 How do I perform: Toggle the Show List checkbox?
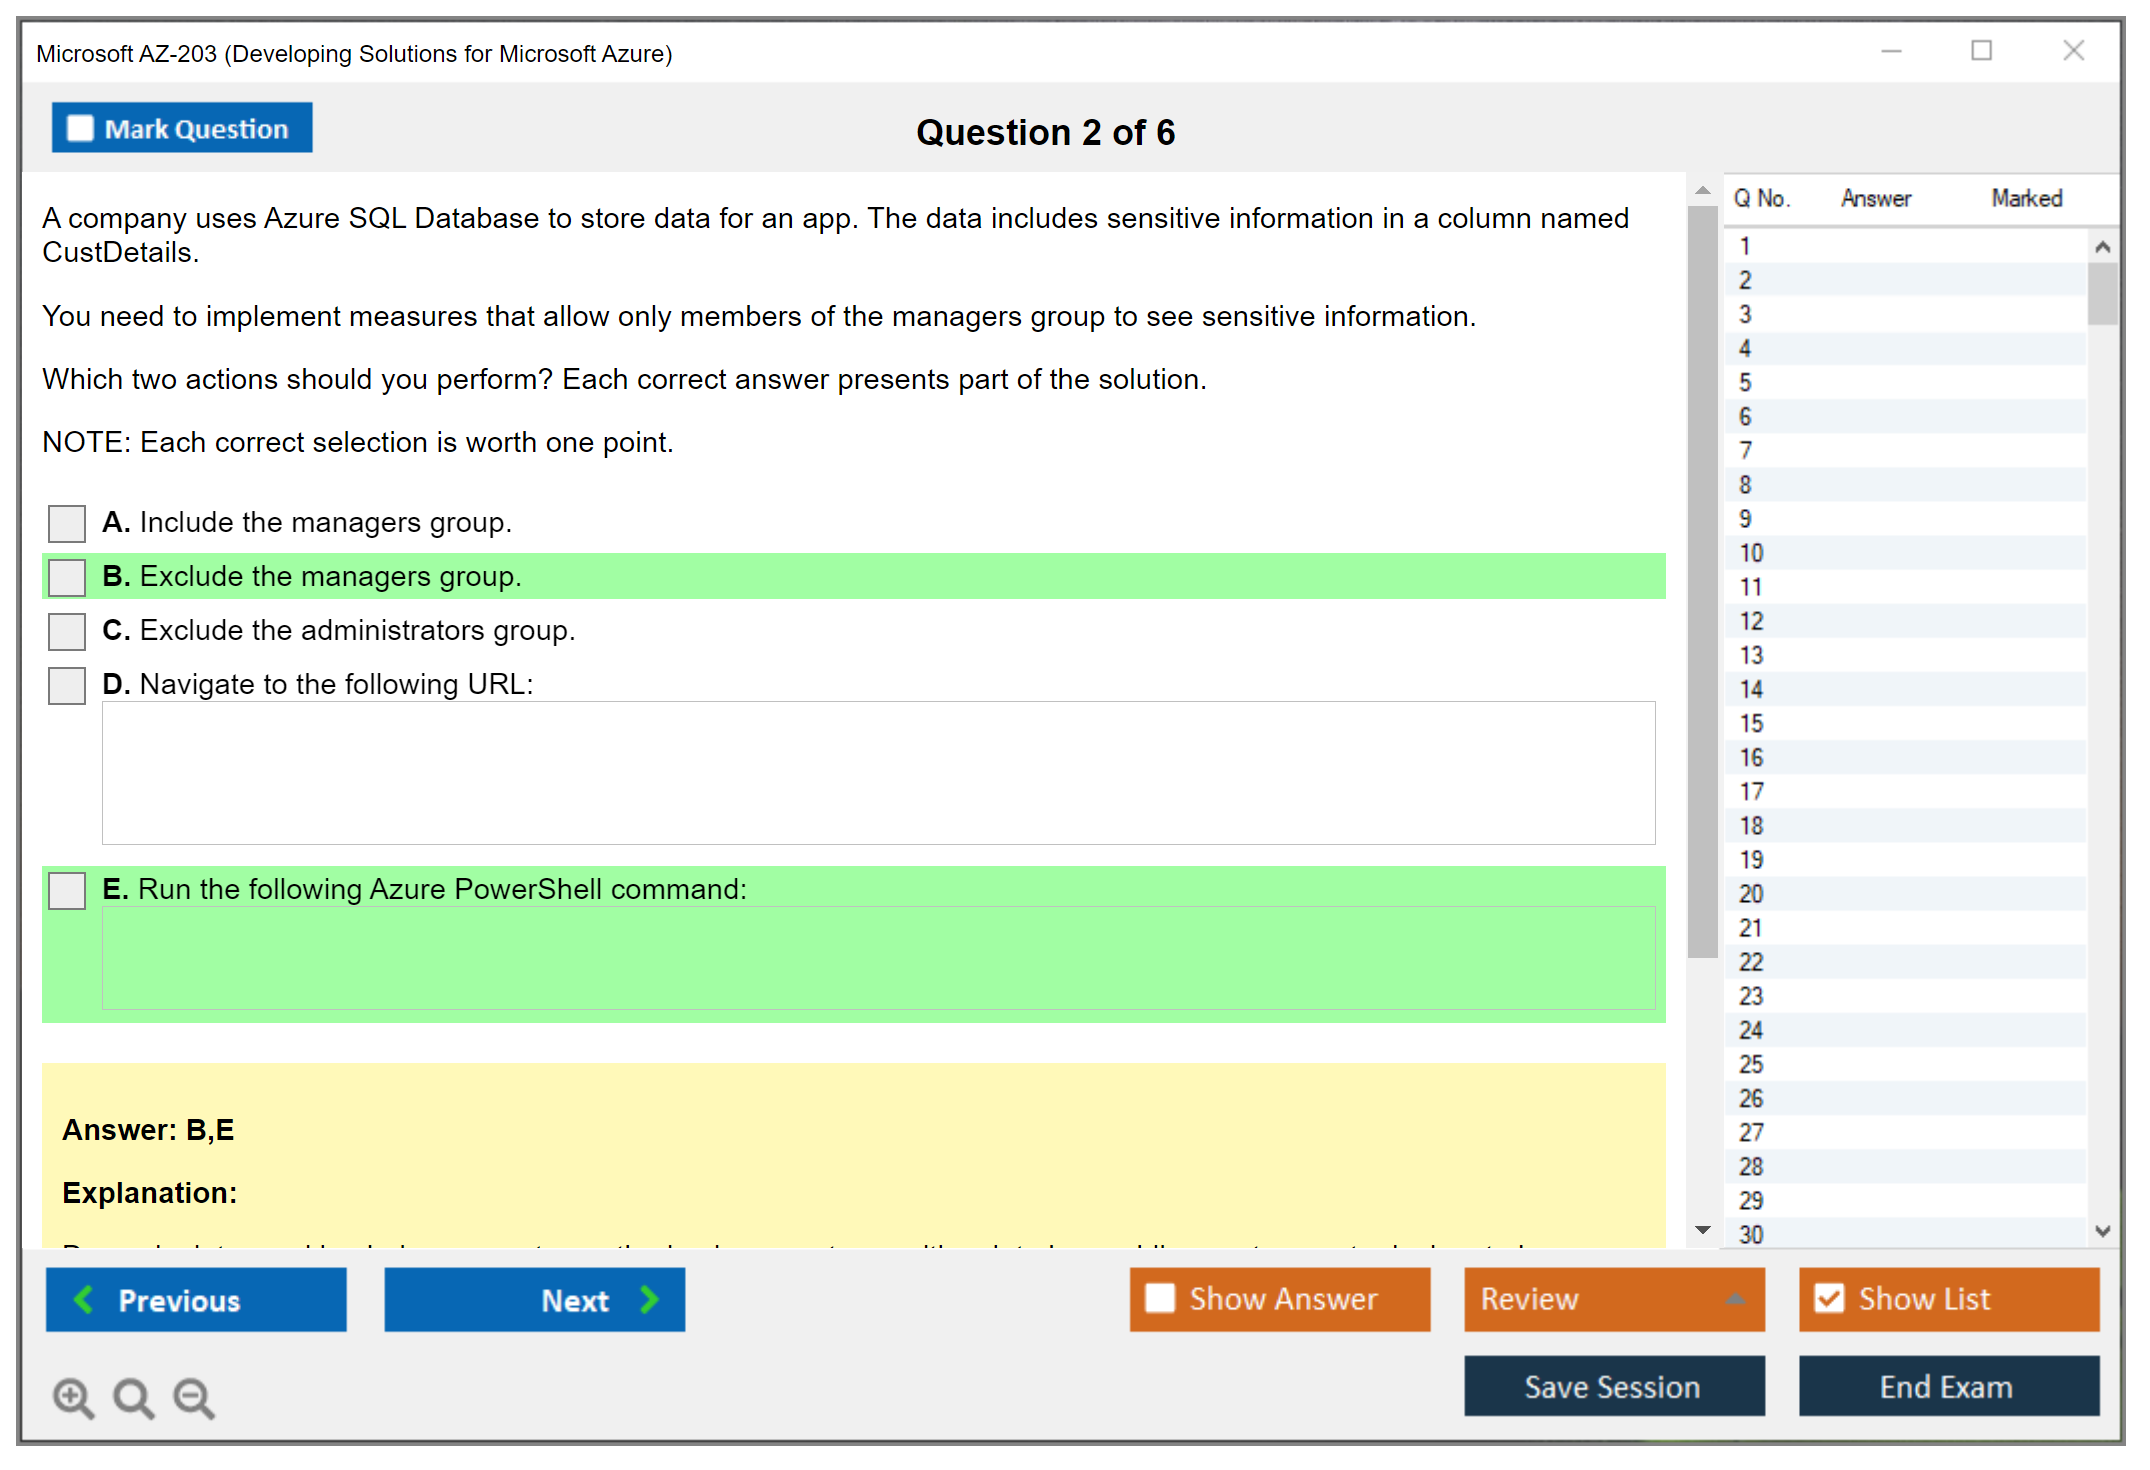click(1829, 1298)
